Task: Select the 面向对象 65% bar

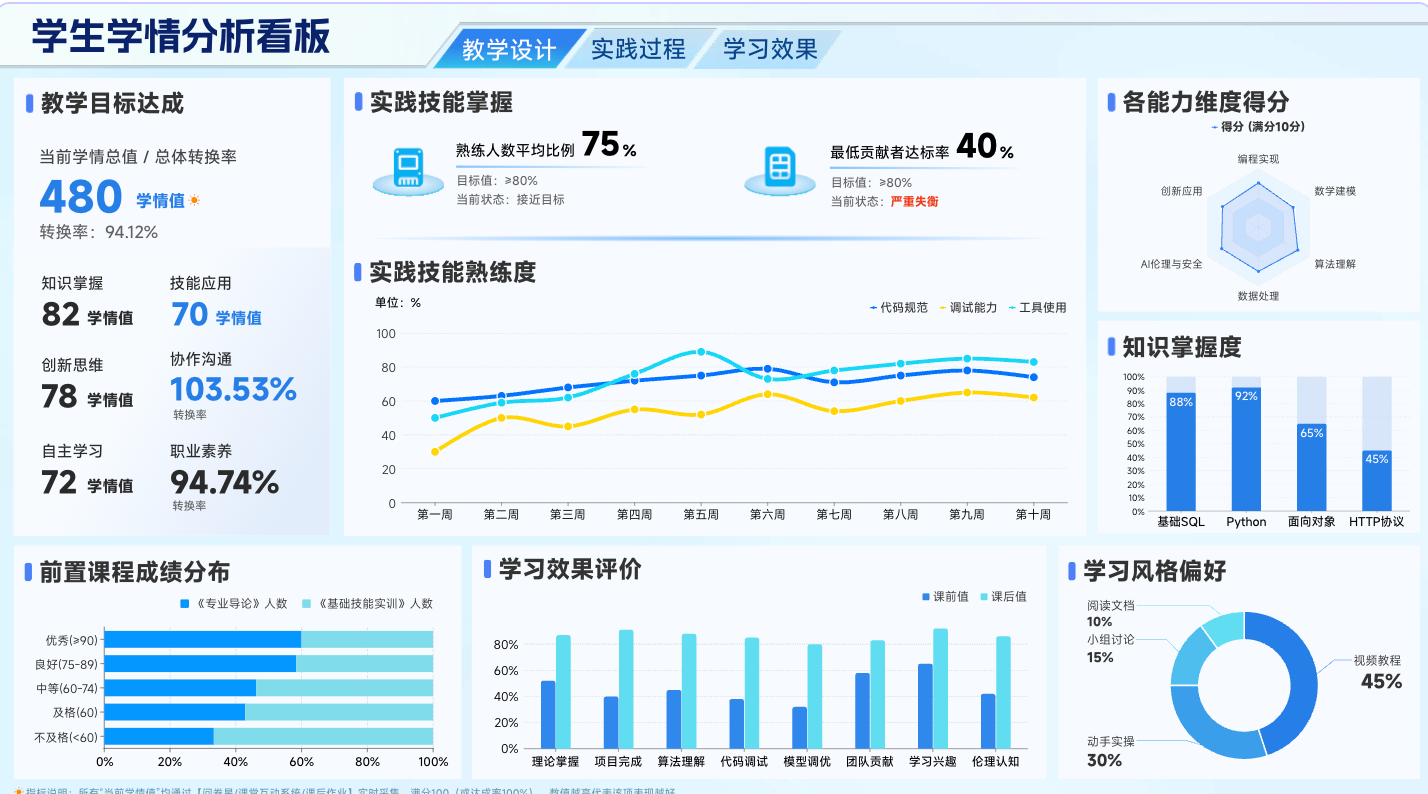Action: point(1312,467)
